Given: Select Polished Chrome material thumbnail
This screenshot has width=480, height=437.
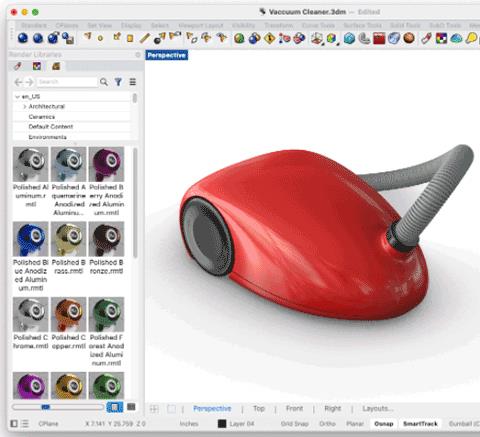Looking at the screenshot, I should [30, 314].
